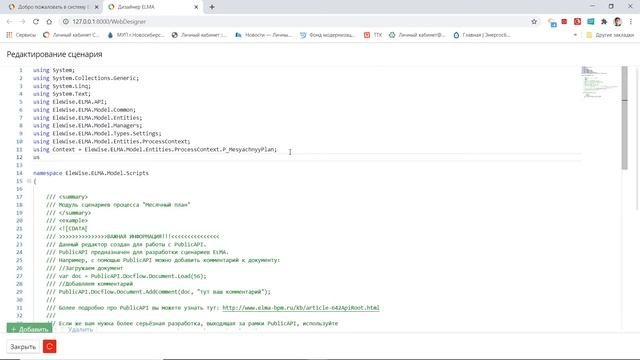Click the blue screen extension icon in toolbar
The height and width of the screenshot is (360, 640).
(552, 22)
